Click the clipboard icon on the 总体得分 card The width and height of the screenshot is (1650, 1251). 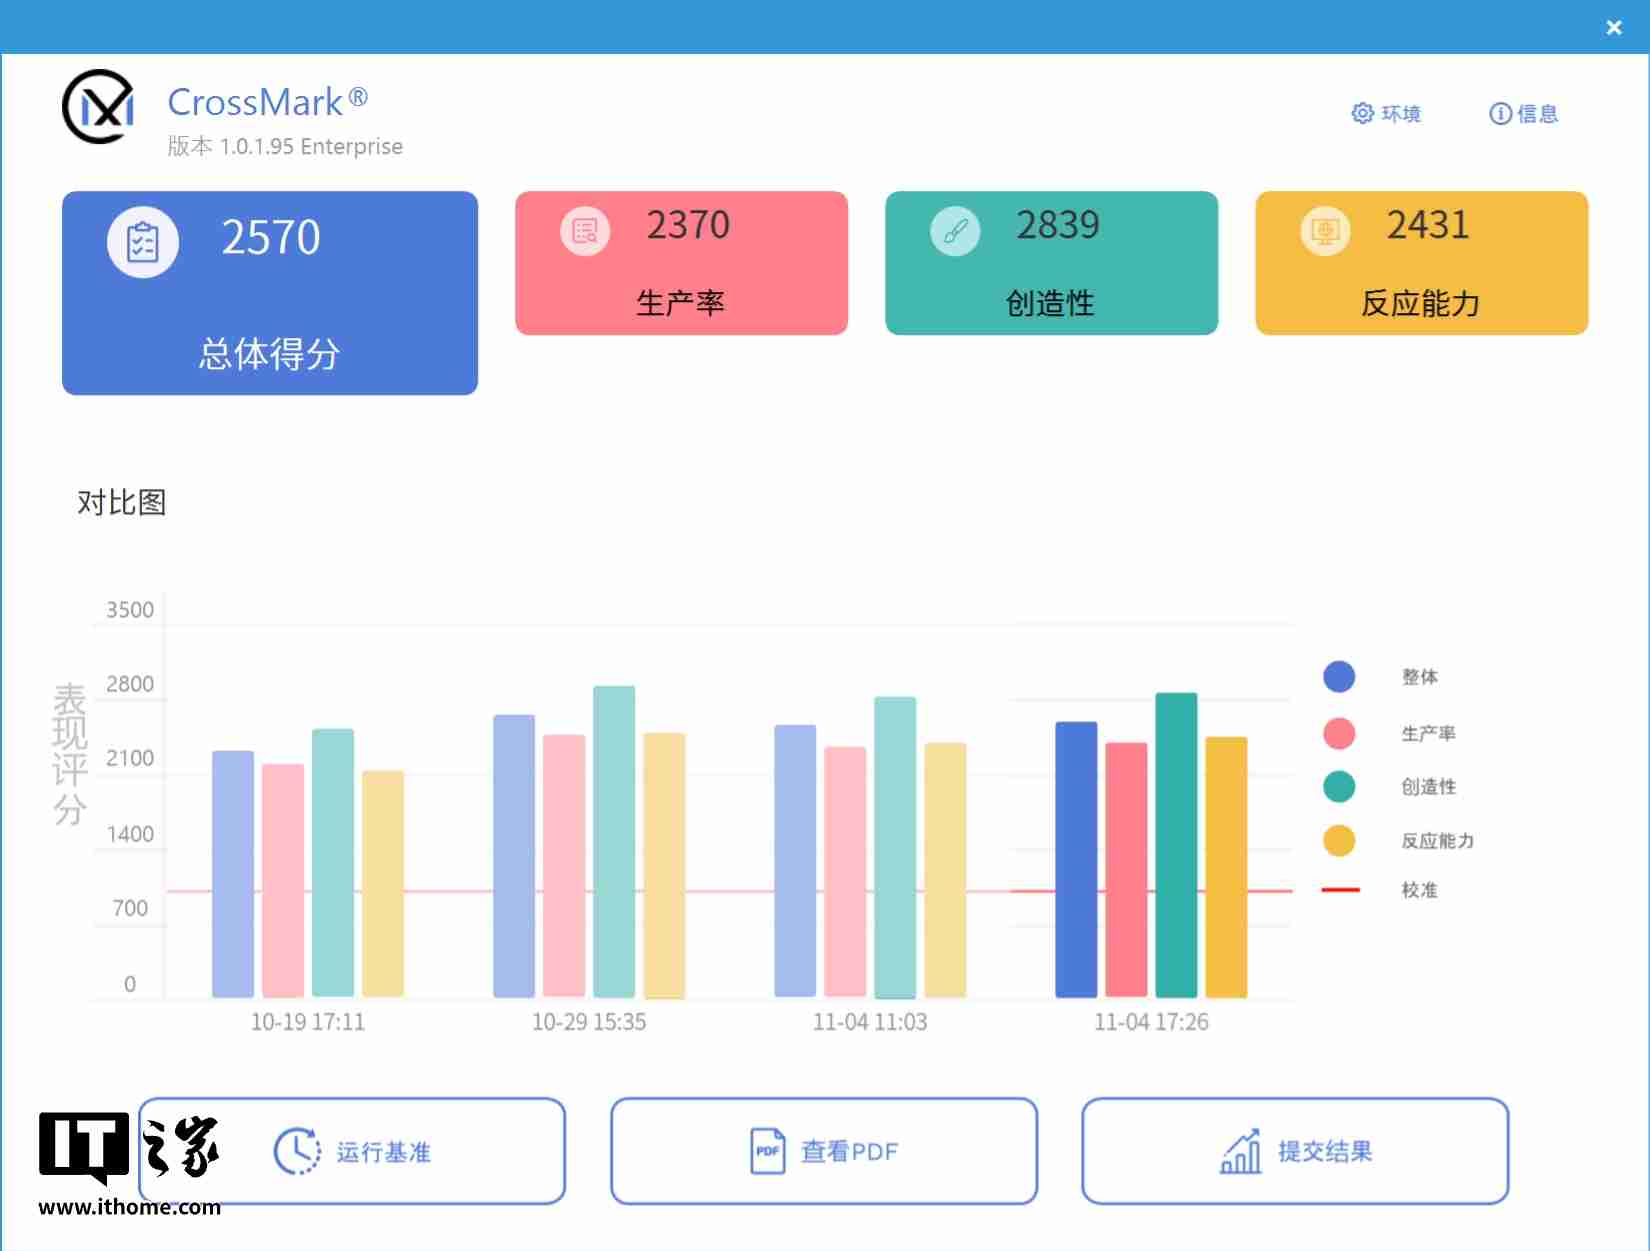pos(143,241)
